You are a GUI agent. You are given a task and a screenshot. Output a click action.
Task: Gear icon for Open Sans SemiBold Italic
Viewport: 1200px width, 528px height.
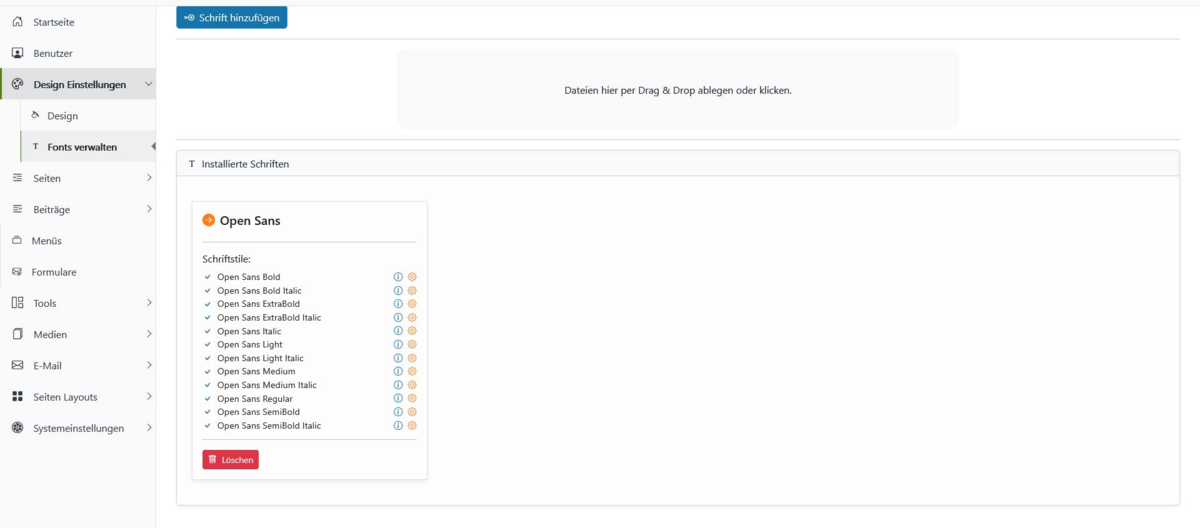pyautogui.click(x=412, y=425)
